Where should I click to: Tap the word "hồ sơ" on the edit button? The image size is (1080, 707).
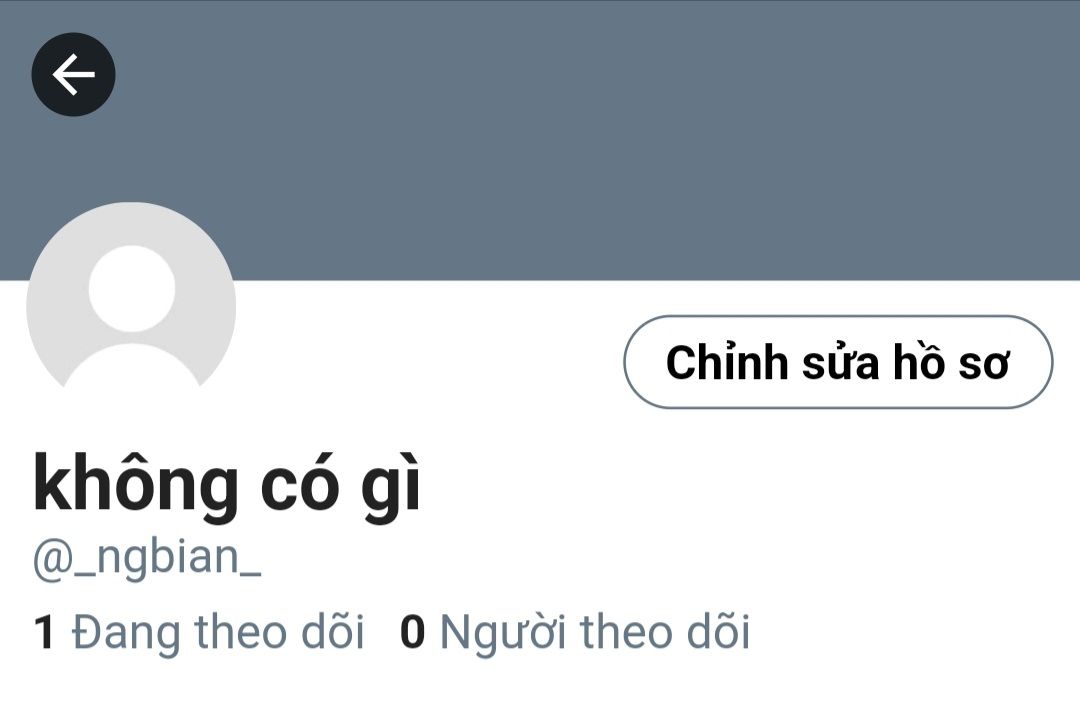[951, 362]
